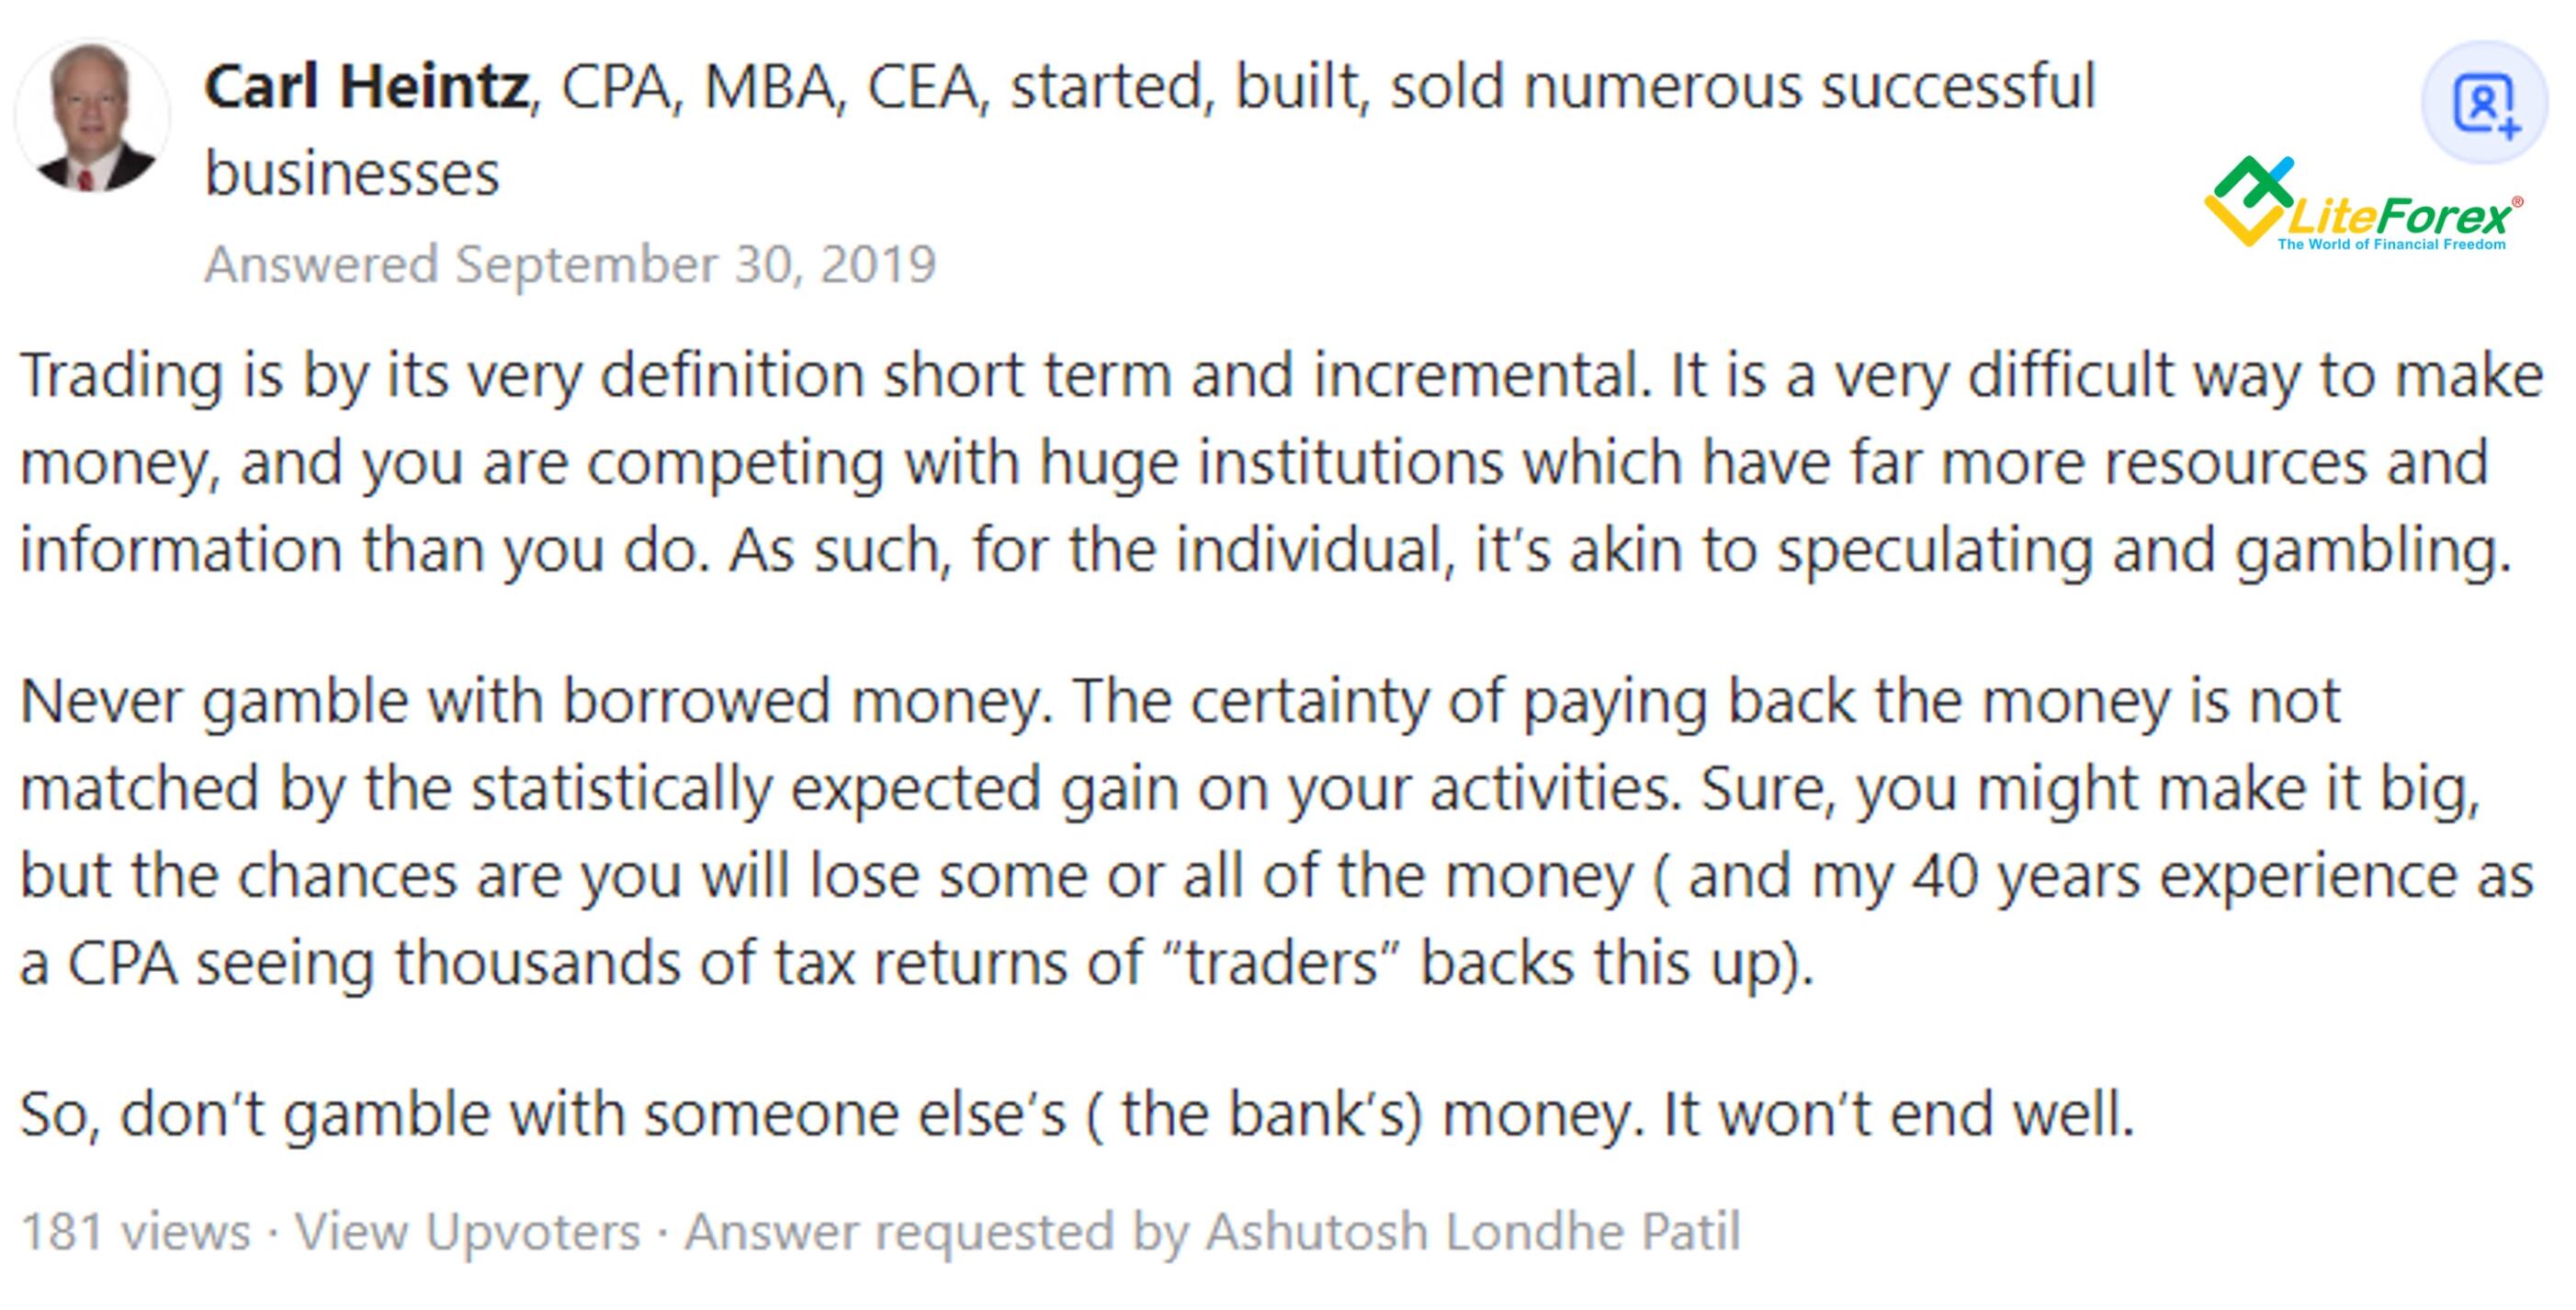Click the author name Carl Heintz
The width and height of the screenshot is (2576, 1310).
pyautogui.click(x=366, y=86)
